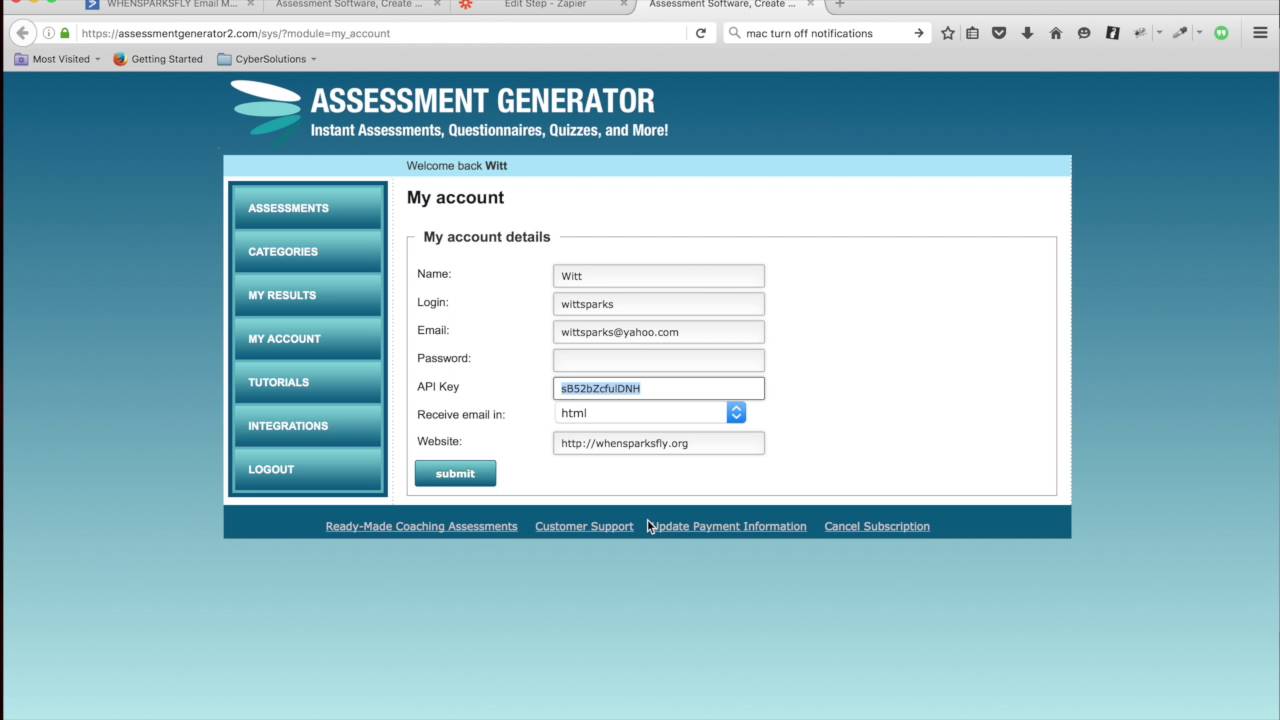
Task: Open Ready-Made Coaching Assessments link
Action: coord(421,526)
